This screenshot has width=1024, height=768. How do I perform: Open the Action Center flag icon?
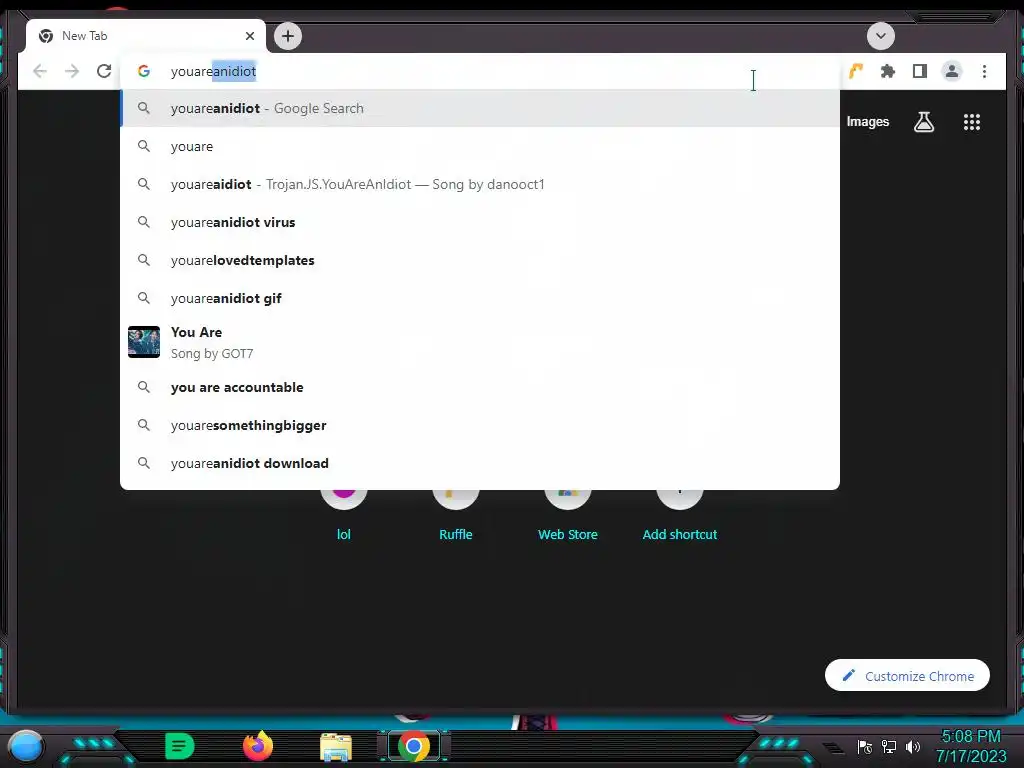pyautogui.click(x=864, y=746)
